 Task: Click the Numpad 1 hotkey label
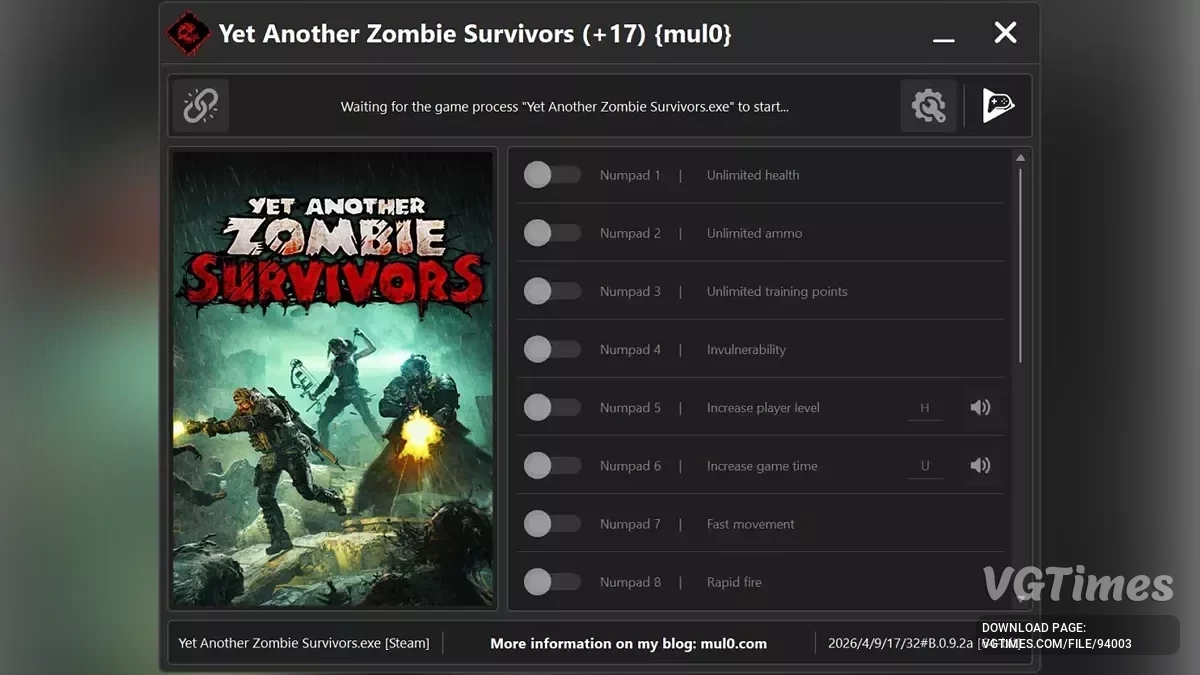click(x=630, y=175)
